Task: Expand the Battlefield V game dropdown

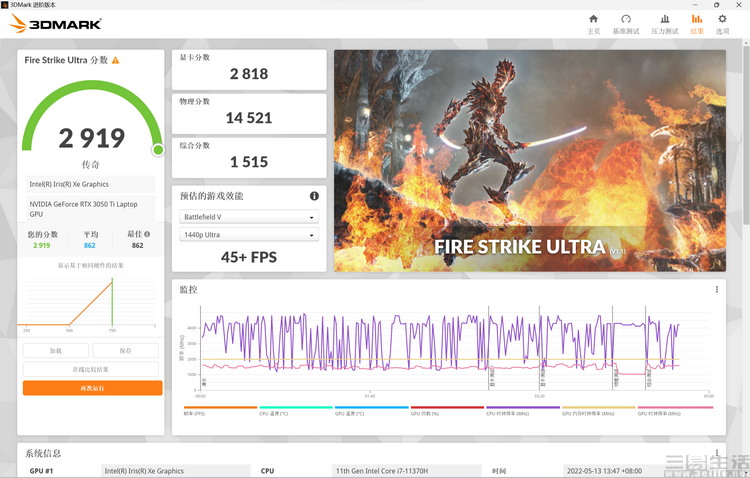Action: pos(249,217)
